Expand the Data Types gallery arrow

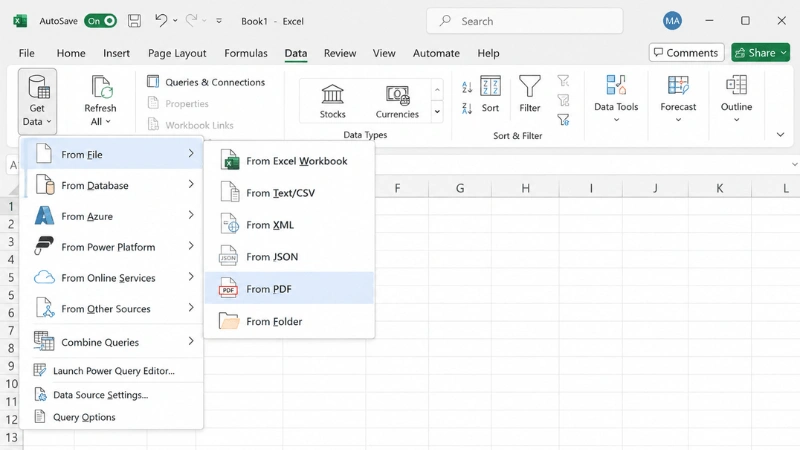point(437,112)
